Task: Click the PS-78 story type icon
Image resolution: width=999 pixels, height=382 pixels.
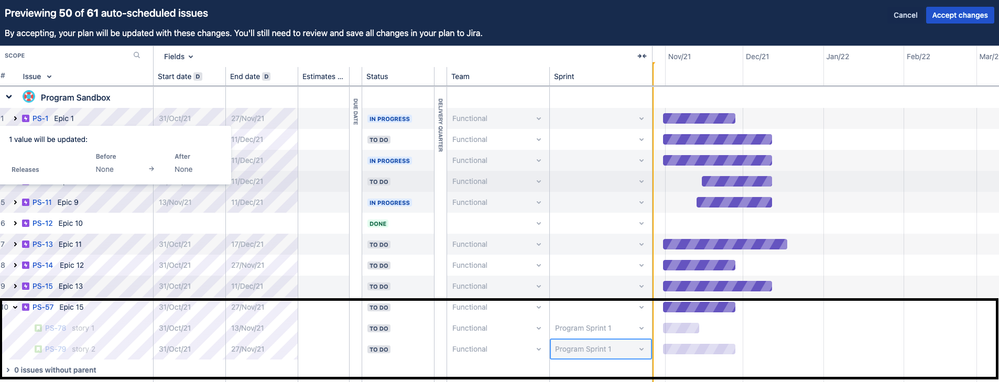Action: (x=38, y=329)
